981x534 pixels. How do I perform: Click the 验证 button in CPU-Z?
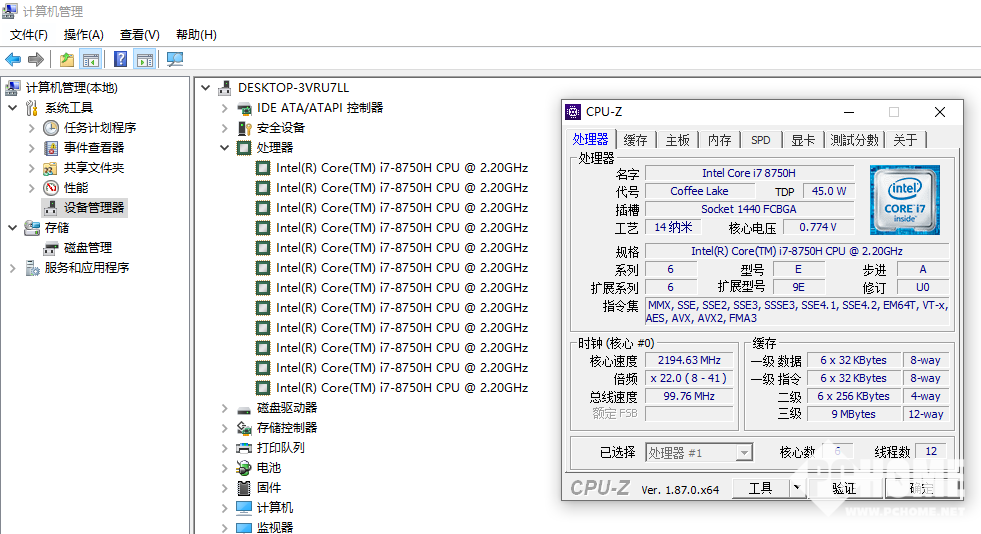845,488
